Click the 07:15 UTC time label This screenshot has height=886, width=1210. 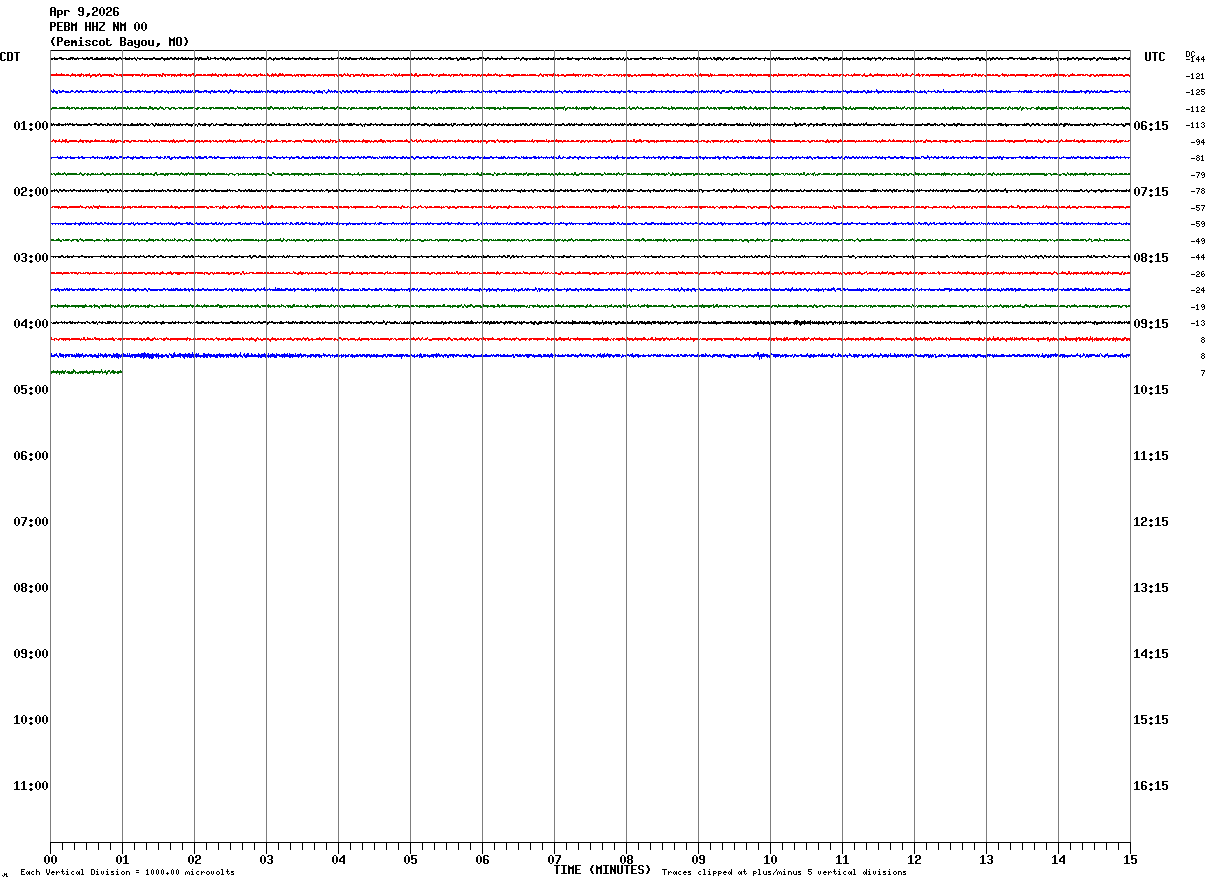1151,192
